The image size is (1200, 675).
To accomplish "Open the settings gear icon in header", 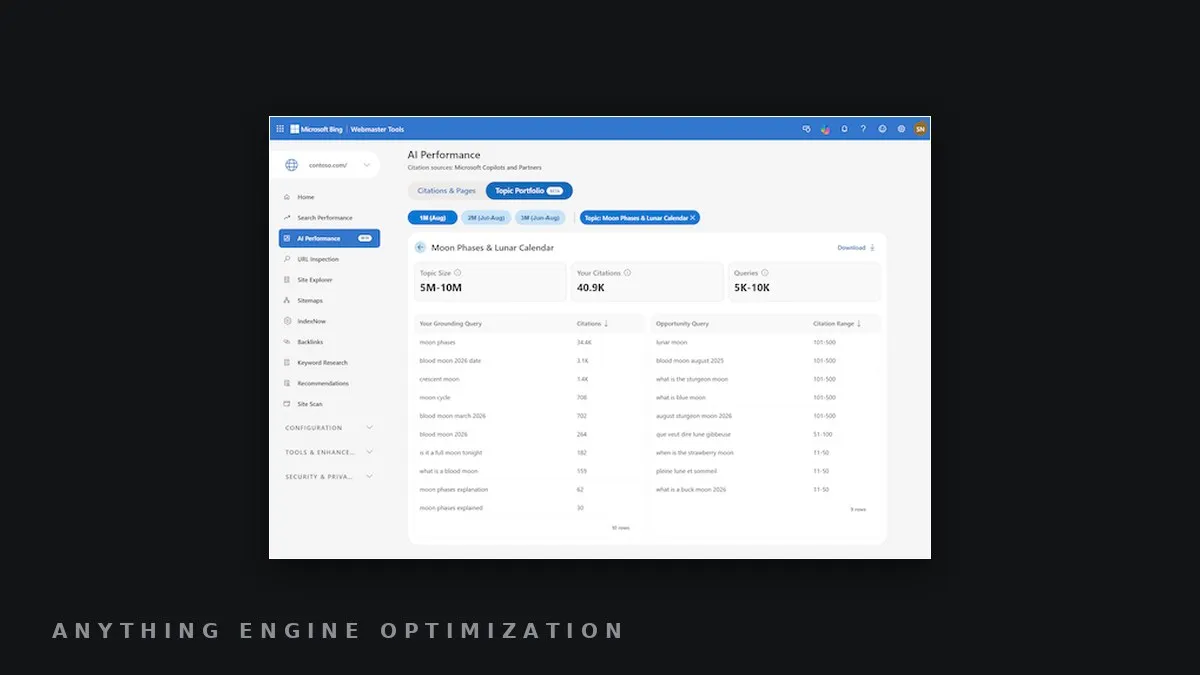I will click(901, 129).
